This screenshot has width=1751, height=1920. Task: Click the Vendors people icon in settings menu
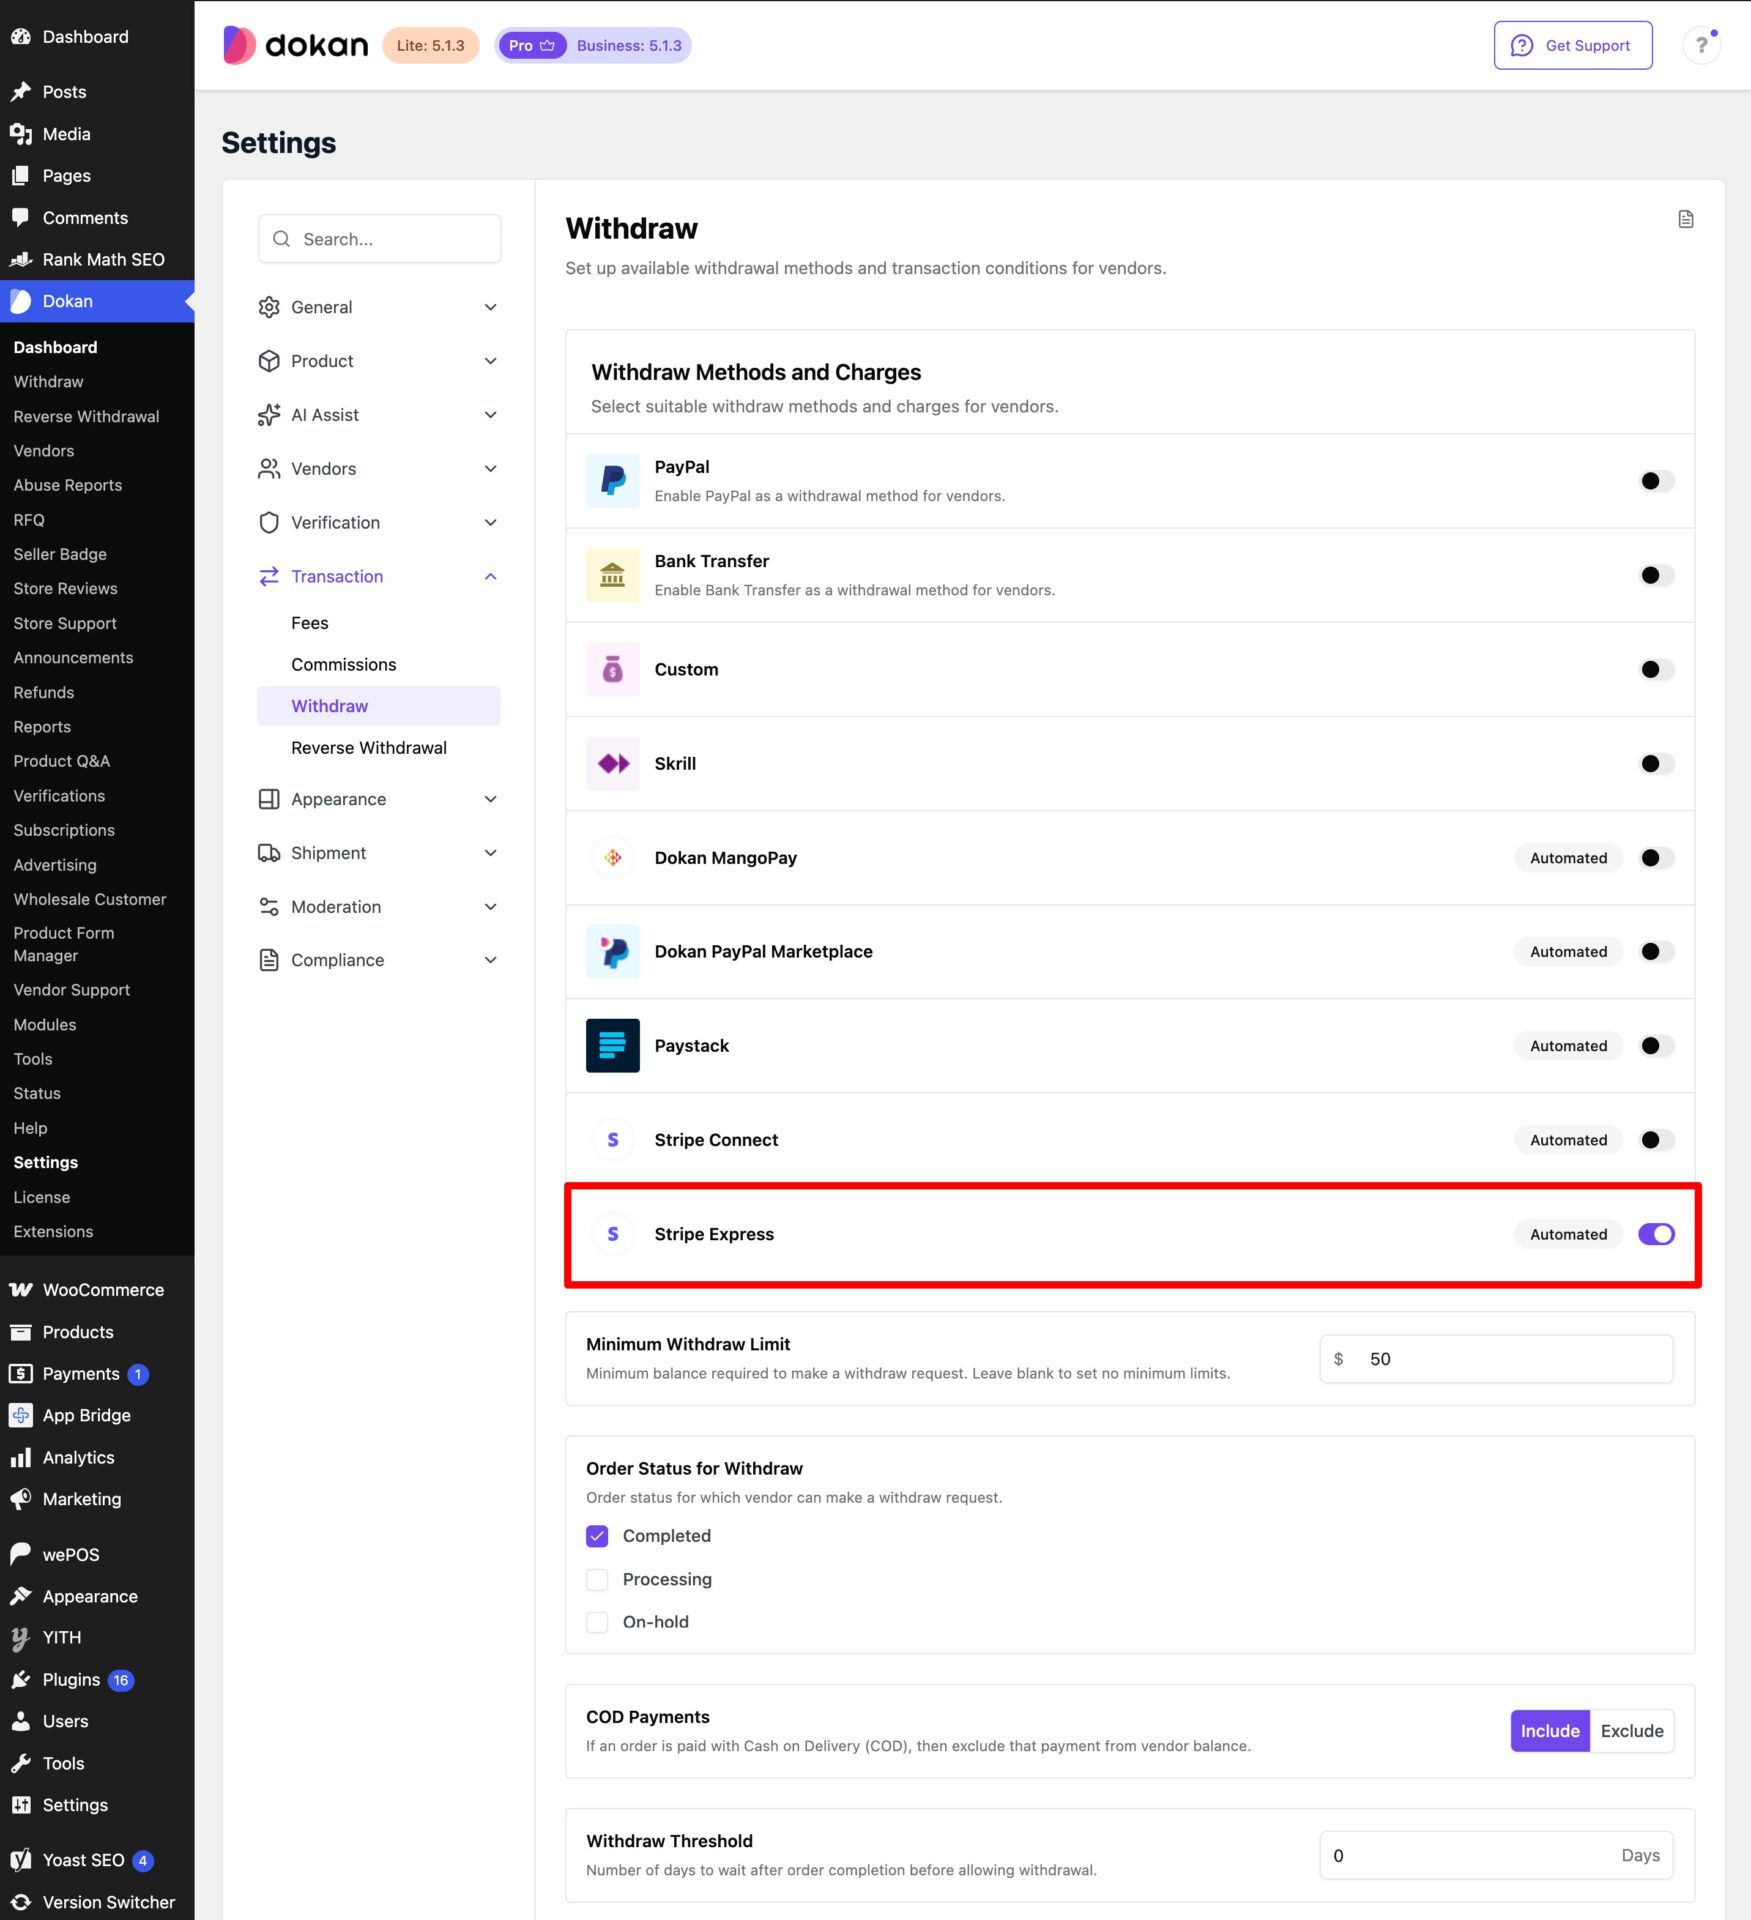(269, 469)
